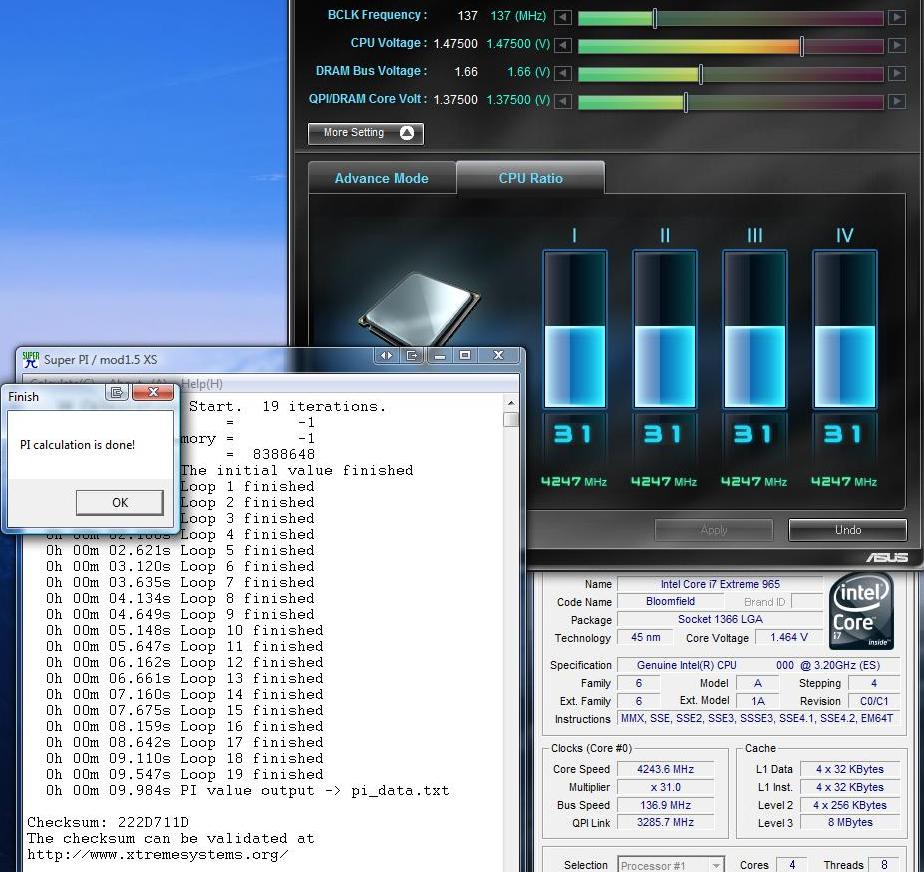The height and width of the screenshot is (872, 924).
Task: Click the Undo button
Action: pyautogui.click(x=847, y=530)
